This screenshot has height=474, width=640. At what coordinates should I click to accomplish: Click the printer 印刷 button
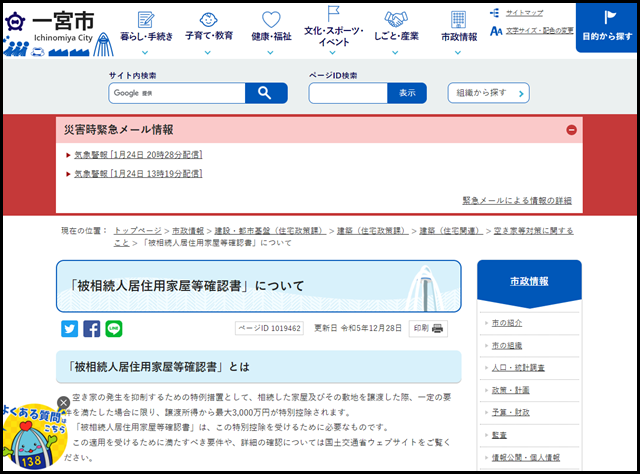(x=428, y=328)
